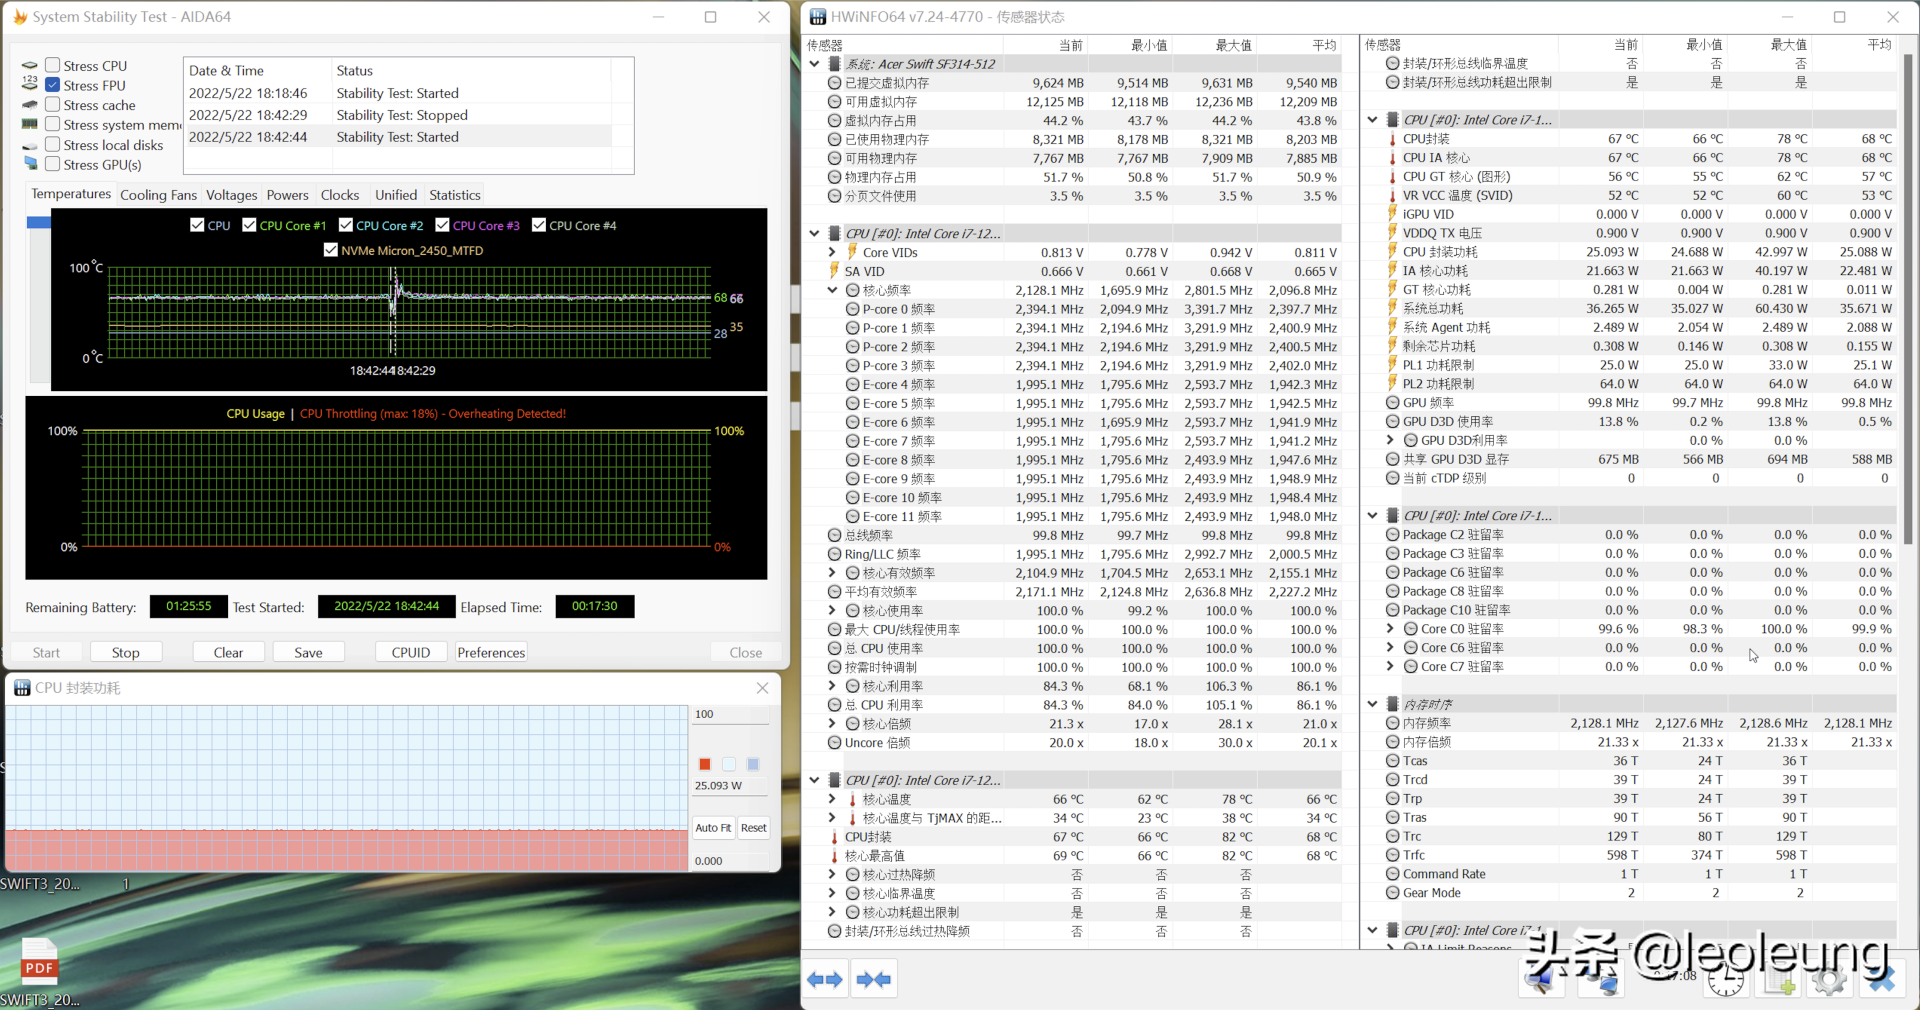Open the HWiNFO settings gear icon
The height and width of the screenshot is (1010, 1920).
click(1829, 981)
